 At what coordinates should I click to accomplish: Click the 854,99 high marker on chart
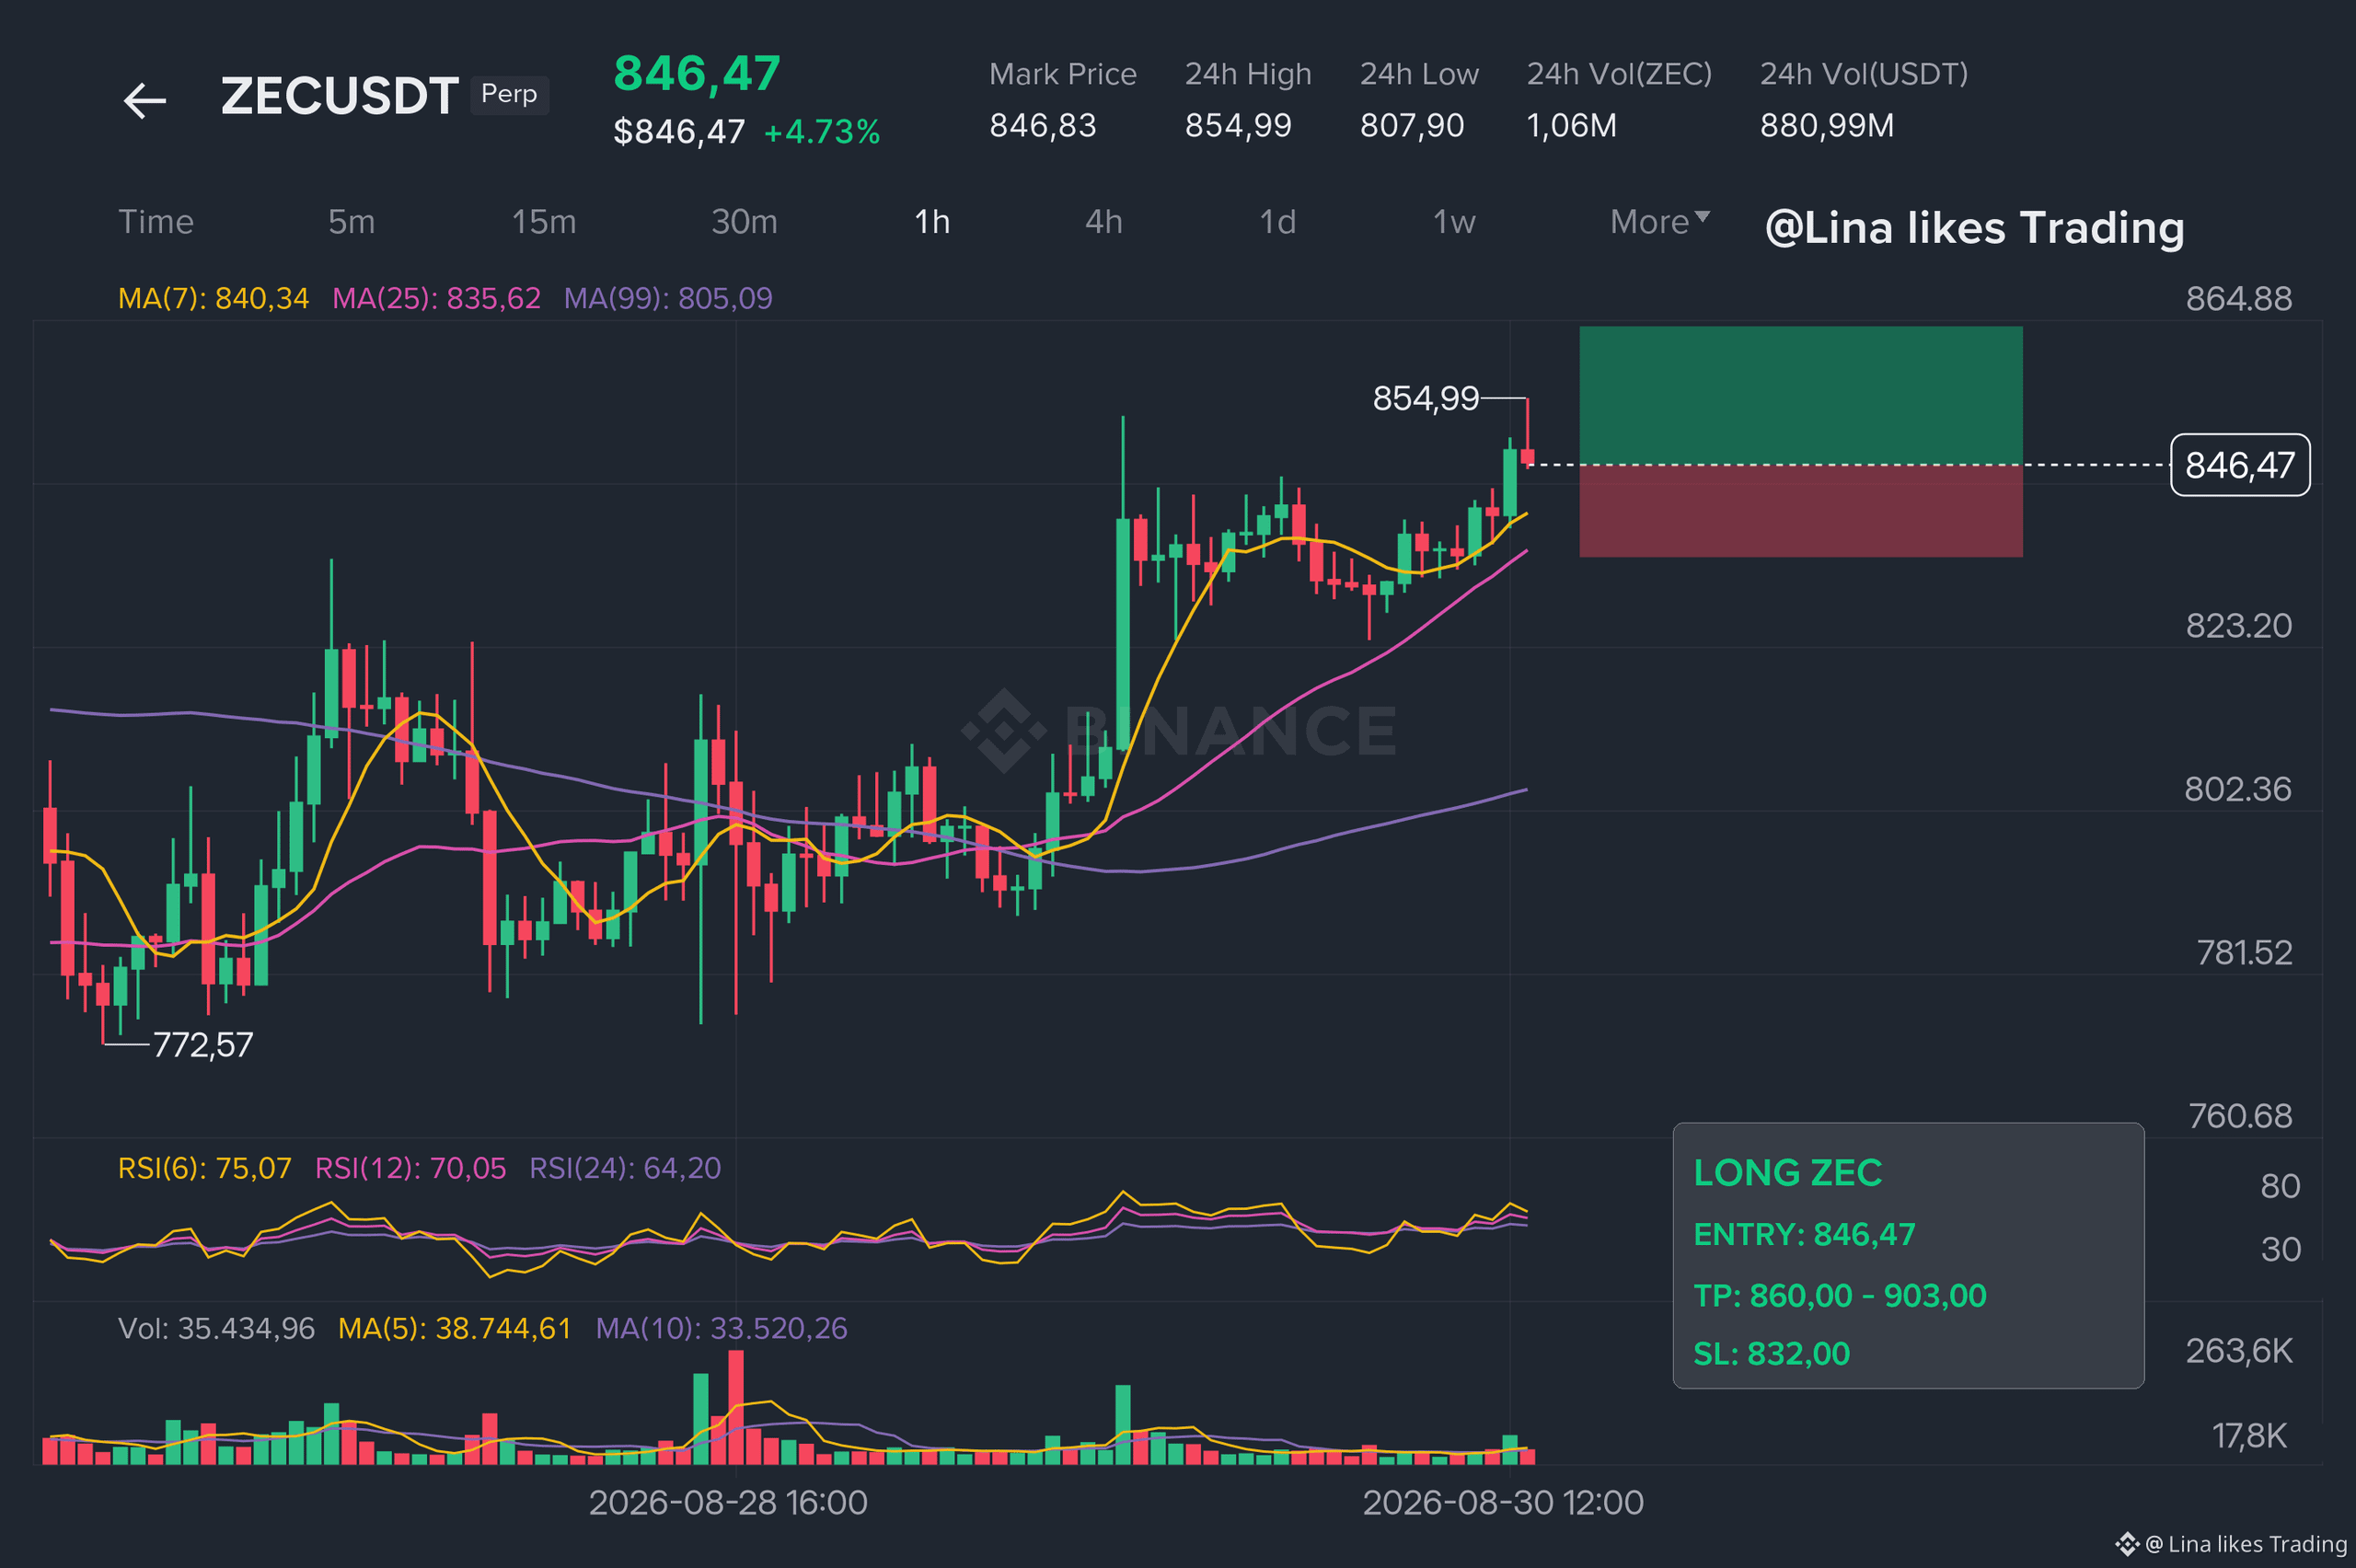tap(1425, 398)
